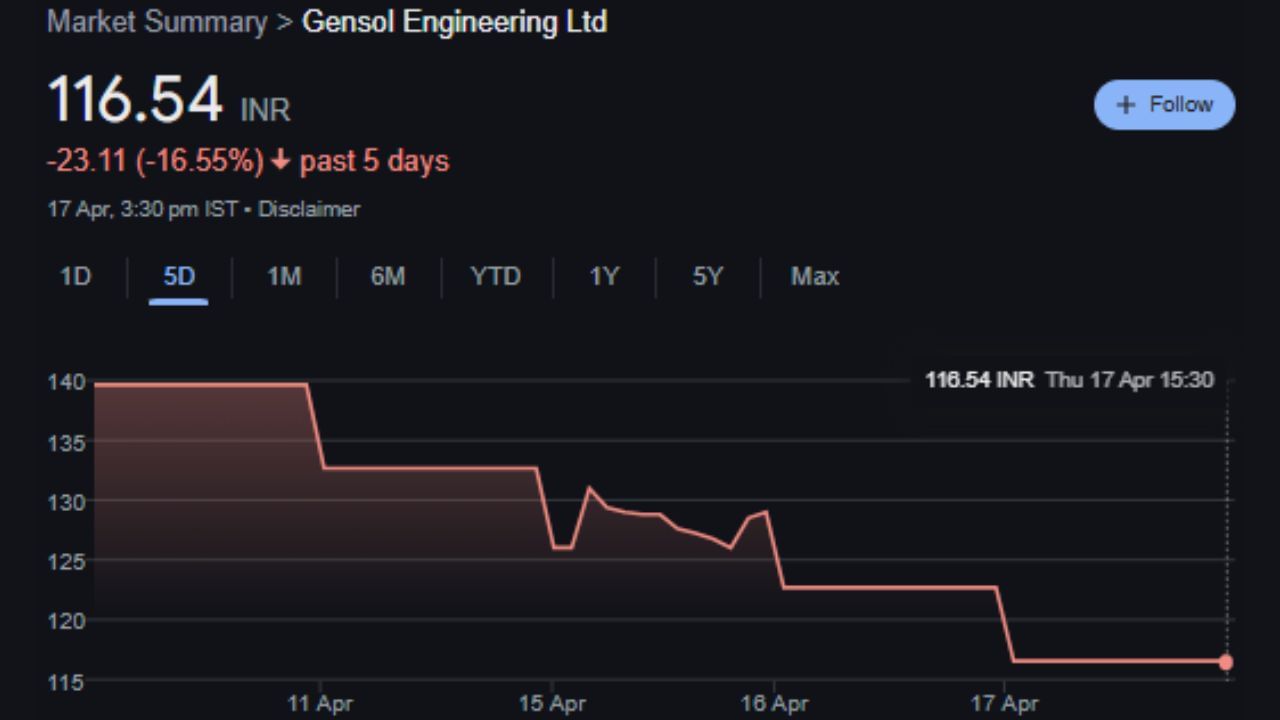Select the Max time range

[814, 277]
